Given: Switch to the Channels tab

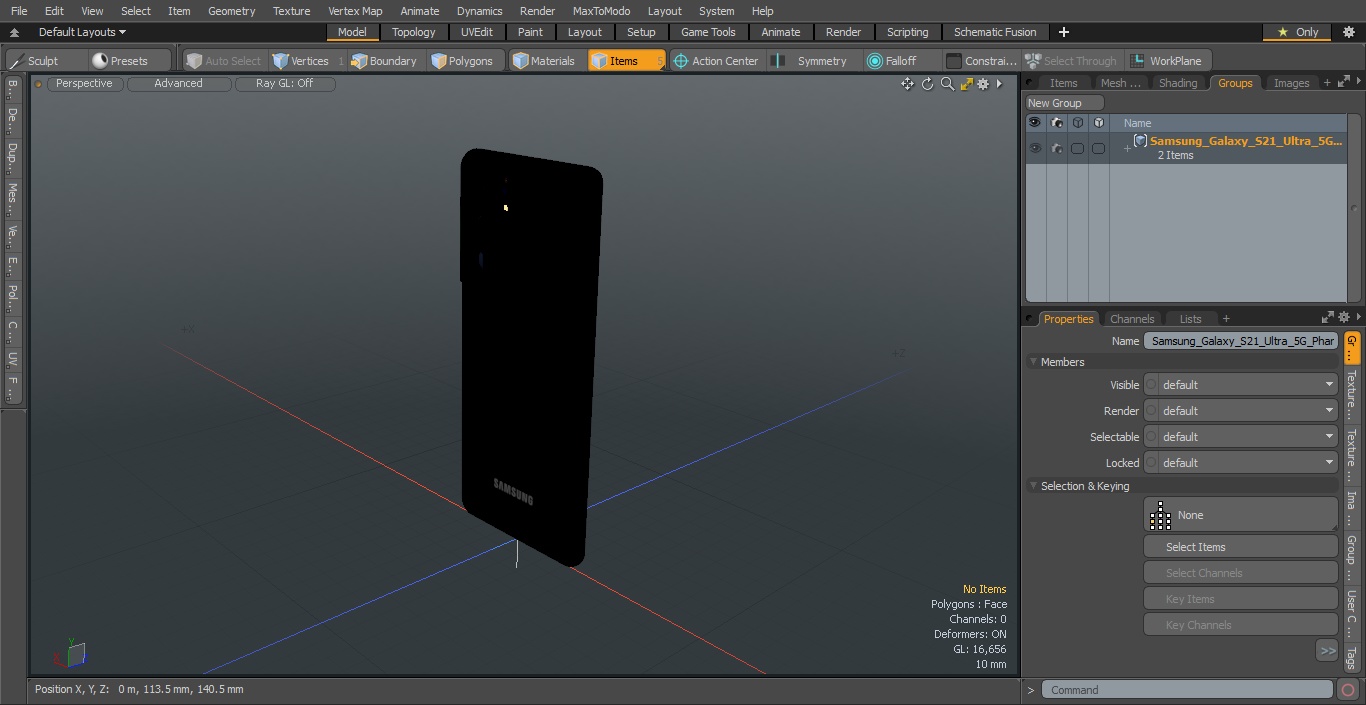Looking at the screenshot, I should click(x=1132, y=319).
